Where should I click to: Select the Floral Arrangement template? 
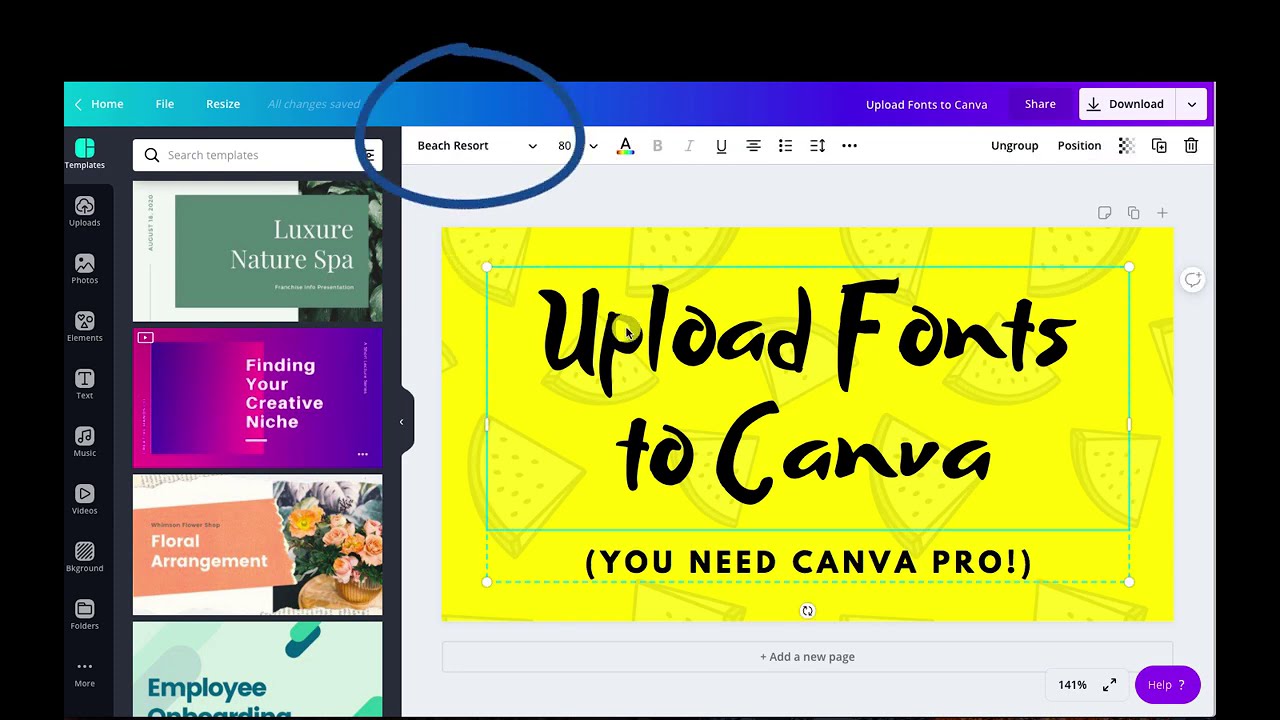coord(257,544)
